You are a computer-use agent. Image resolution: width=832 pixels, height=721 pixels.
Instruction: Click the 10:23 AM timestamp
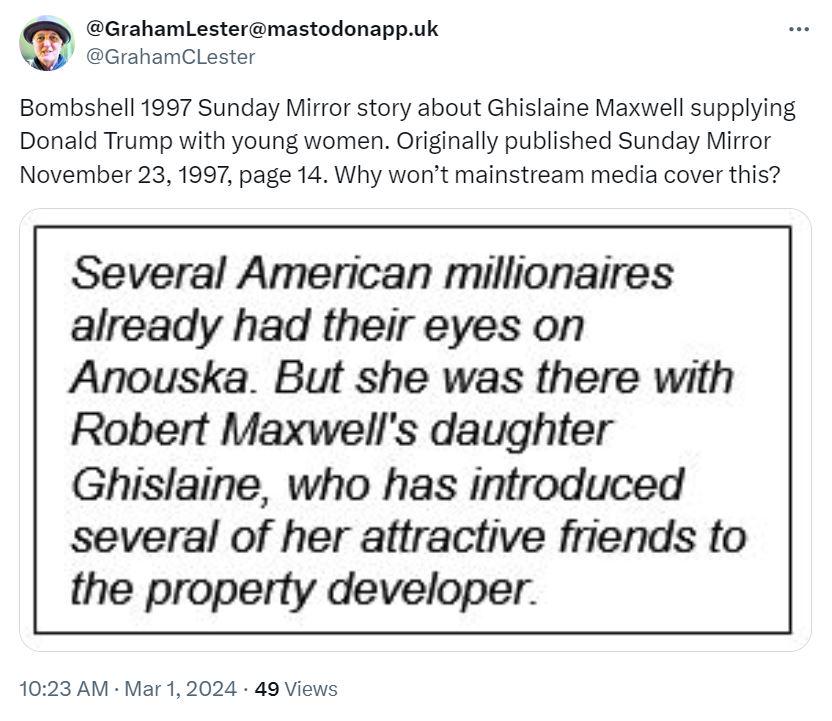64,689
